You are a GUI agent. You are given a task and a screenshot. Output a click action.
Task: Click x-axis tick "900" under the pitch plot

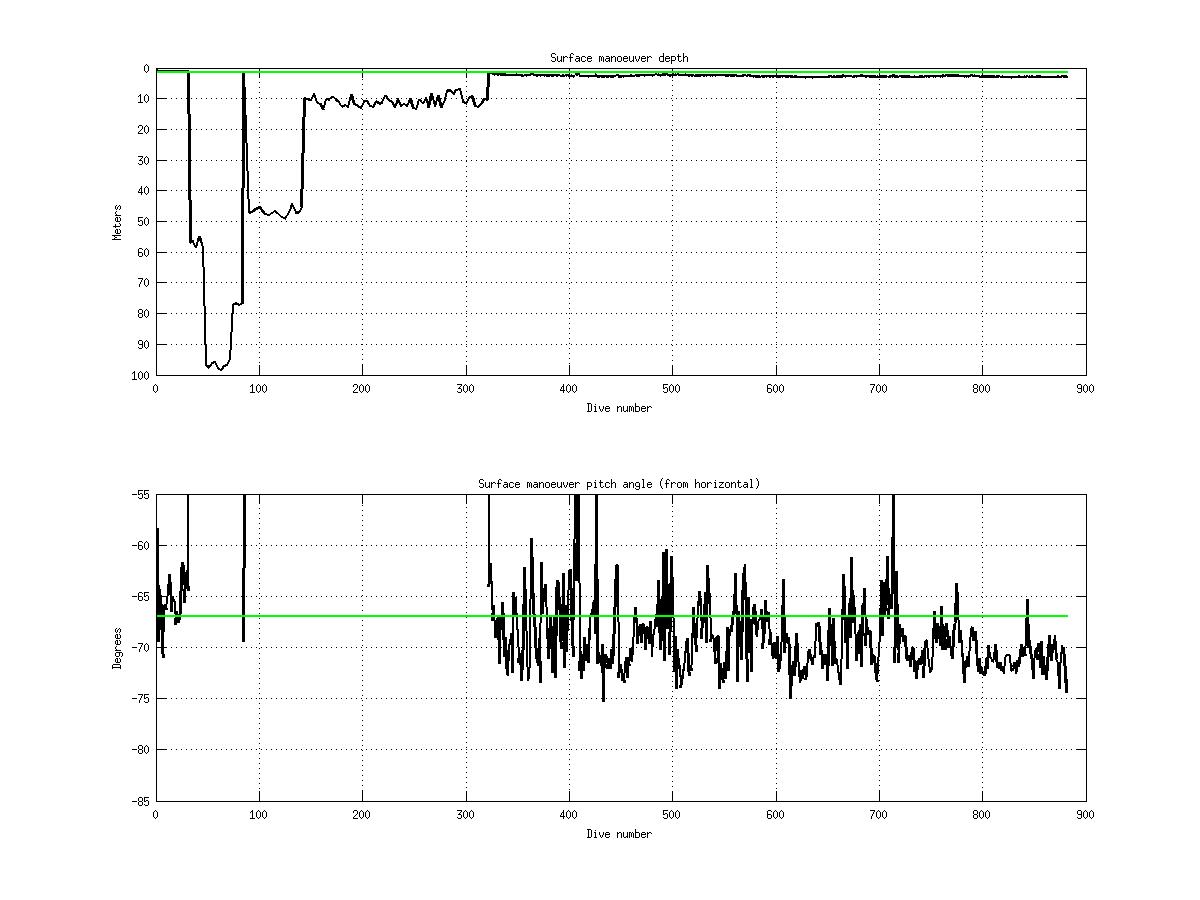[1085, 814]
